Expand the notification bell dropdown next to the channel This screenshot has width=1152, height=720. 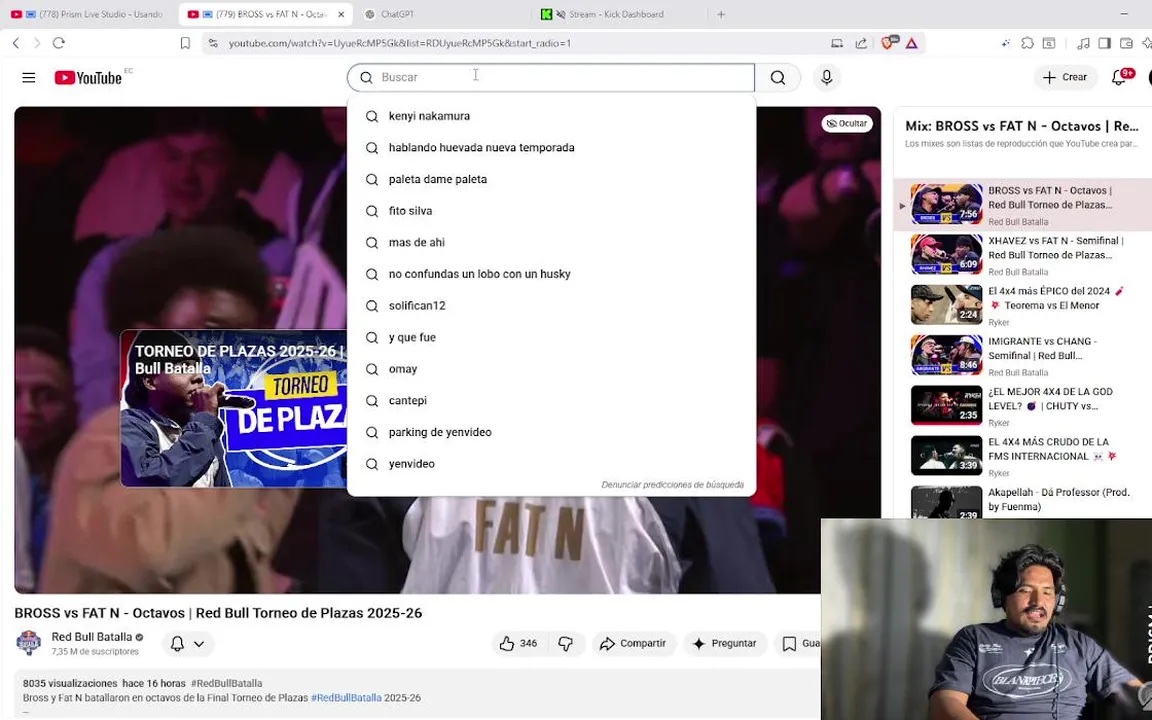(188, 644)
